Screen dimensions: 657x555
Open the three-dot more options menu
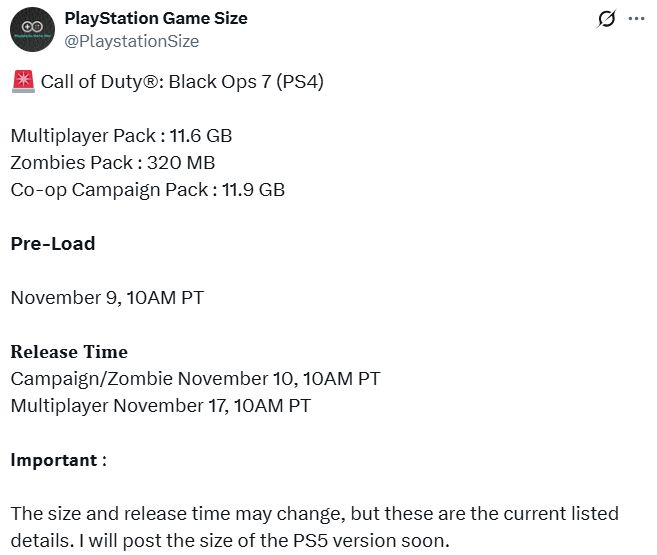click(x=636, y=19)
